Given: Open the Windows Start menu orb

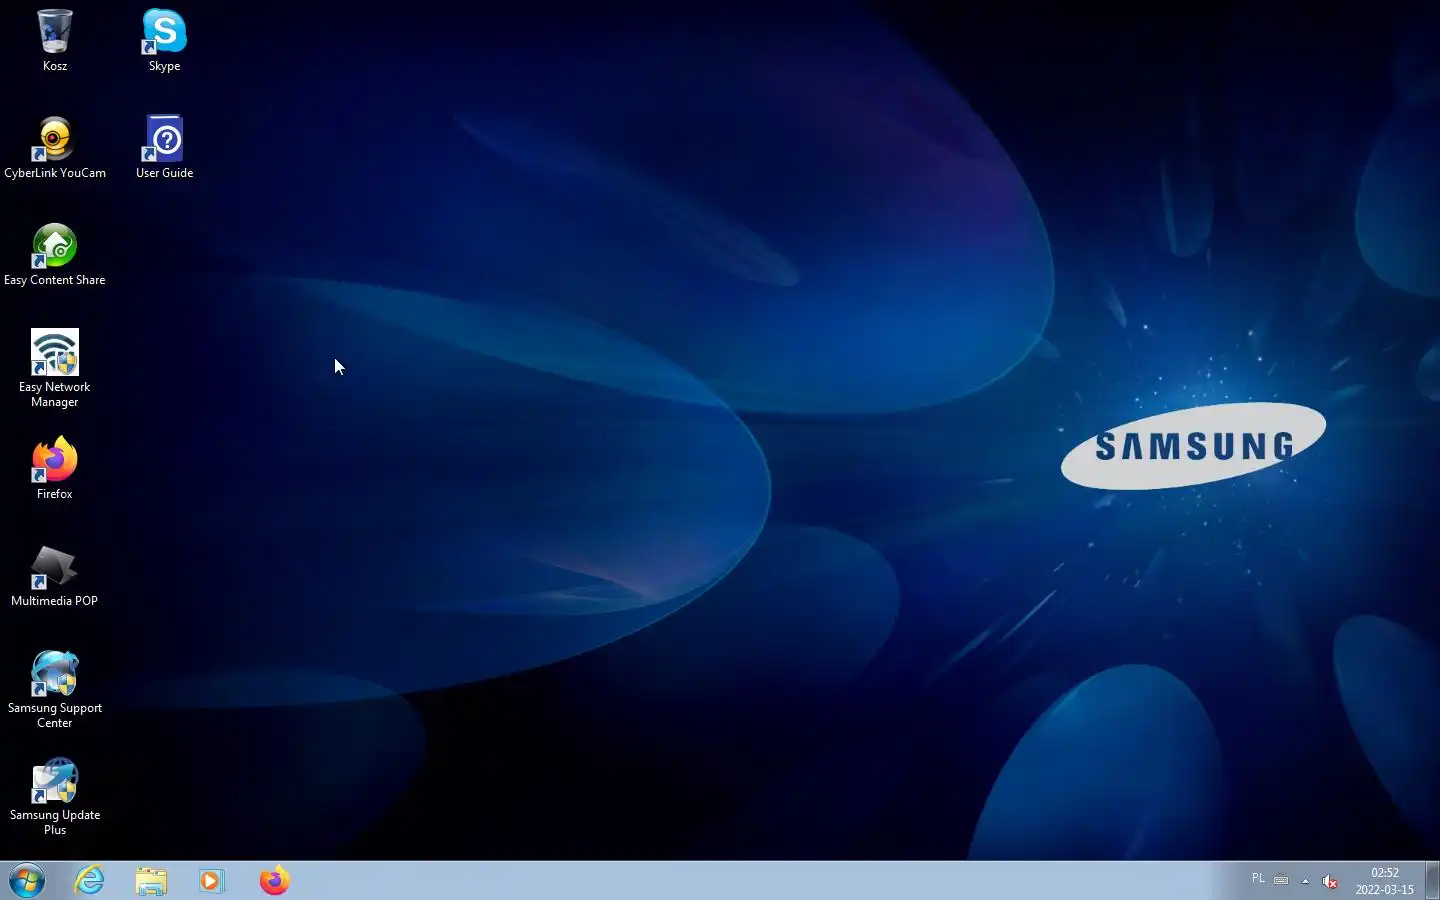Looking at the screenshot, I should 27,881.
